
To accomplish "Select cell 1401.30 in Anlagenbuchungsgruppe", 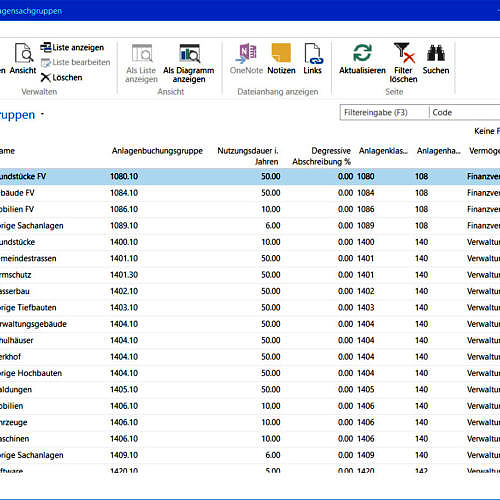I will pyautogui.click(x=124, y=275).
